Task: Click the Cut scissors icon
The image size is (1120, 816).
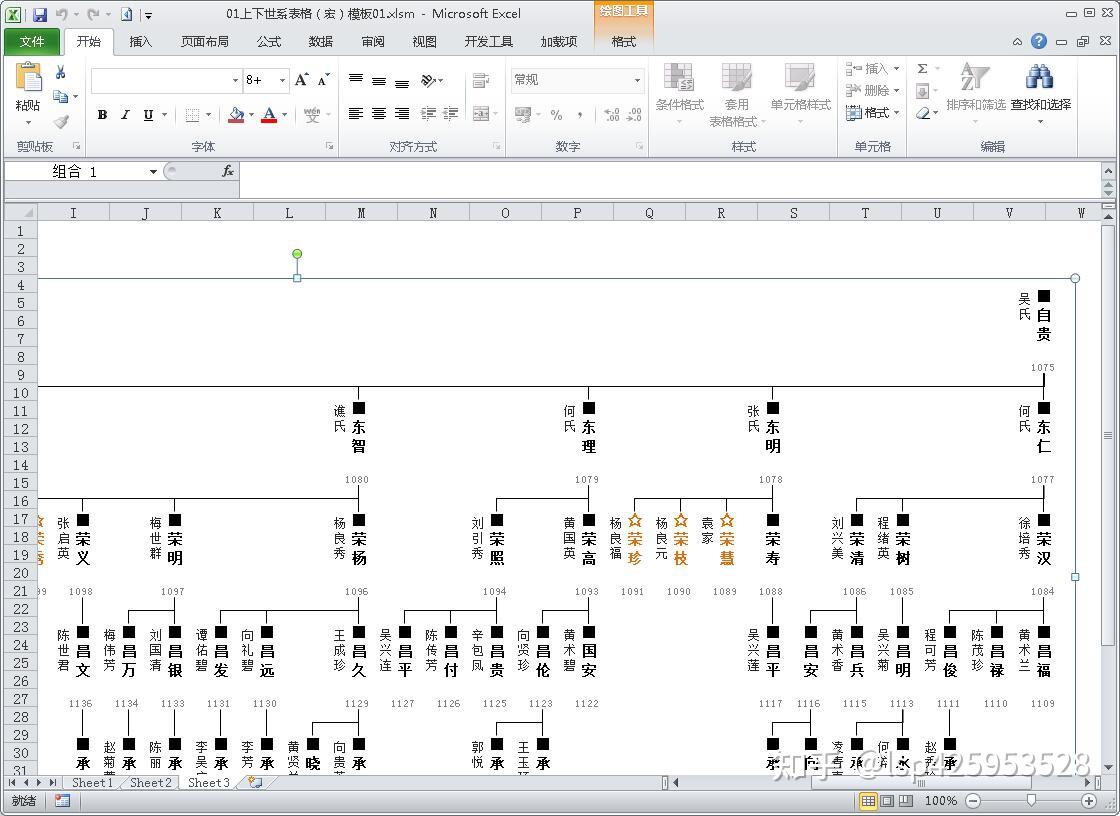Action: 60,72
